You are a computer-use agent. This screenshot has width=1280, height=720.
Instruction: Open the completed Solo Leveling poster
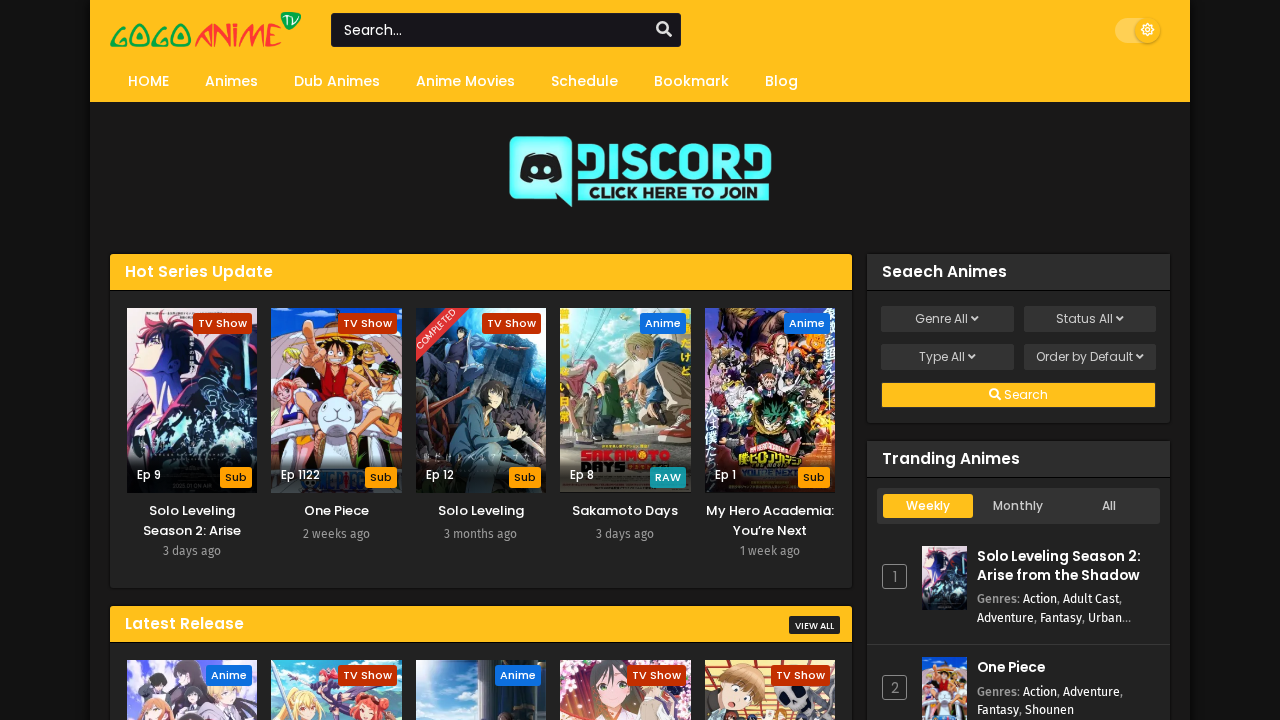coord(481,400)
